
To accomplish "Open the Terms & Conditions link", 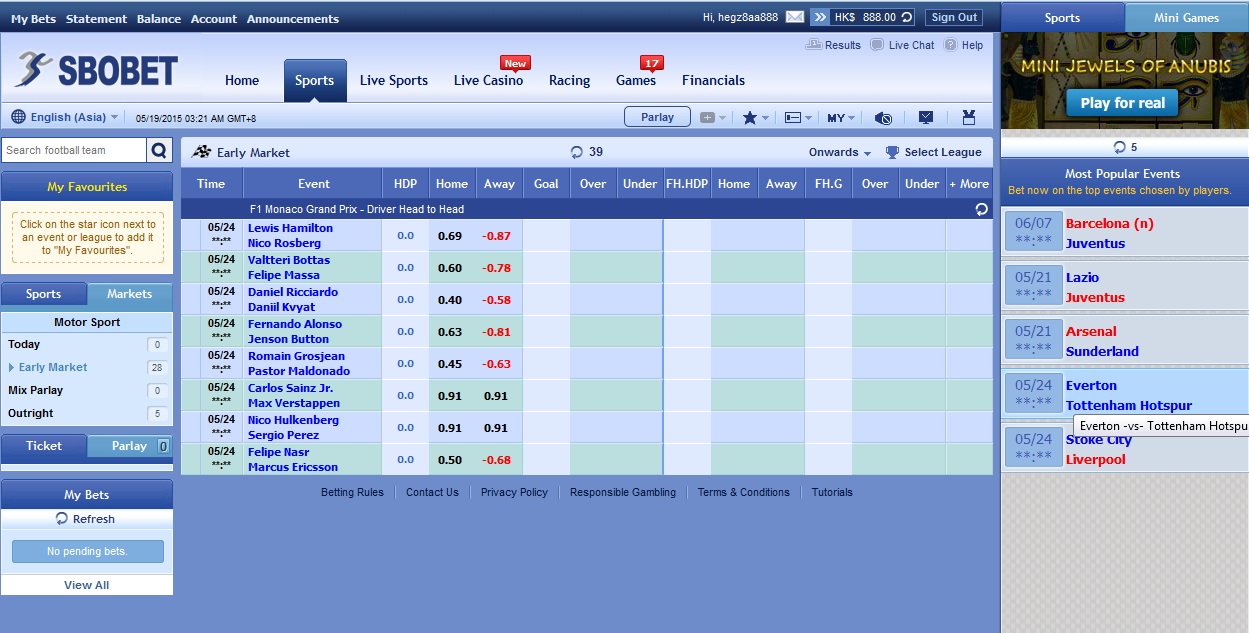I will coord(744,492).
